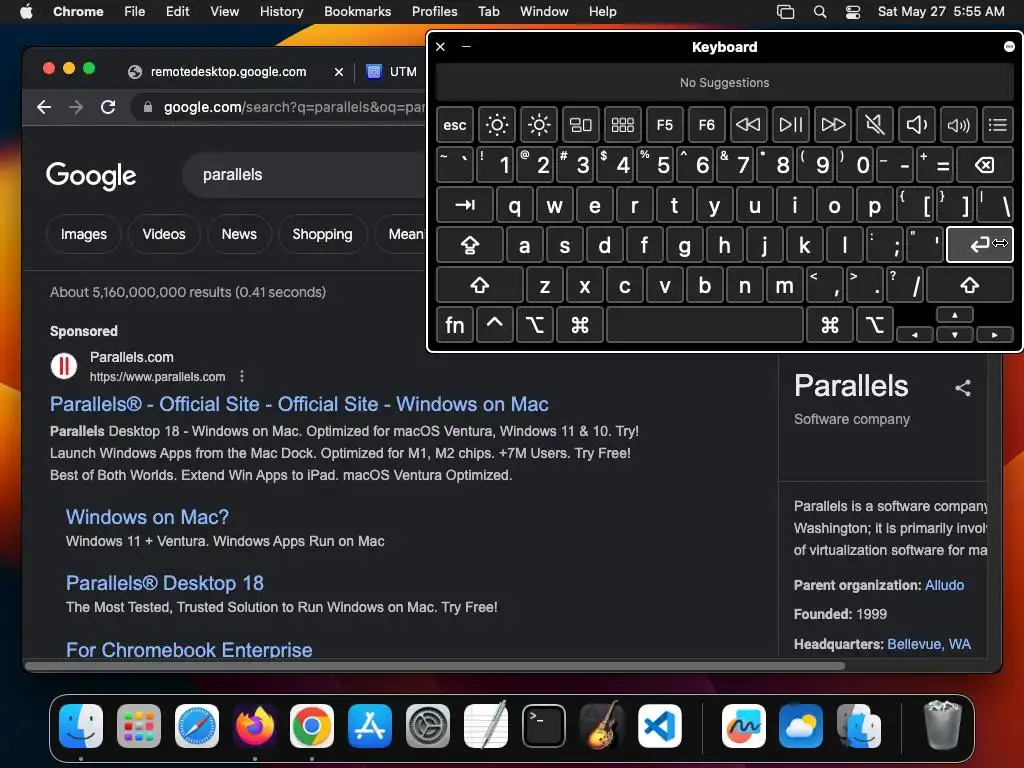Viewport: 1024px width, 768px height.
Task: Tap the play/pause media key
Action: point(790,125)
